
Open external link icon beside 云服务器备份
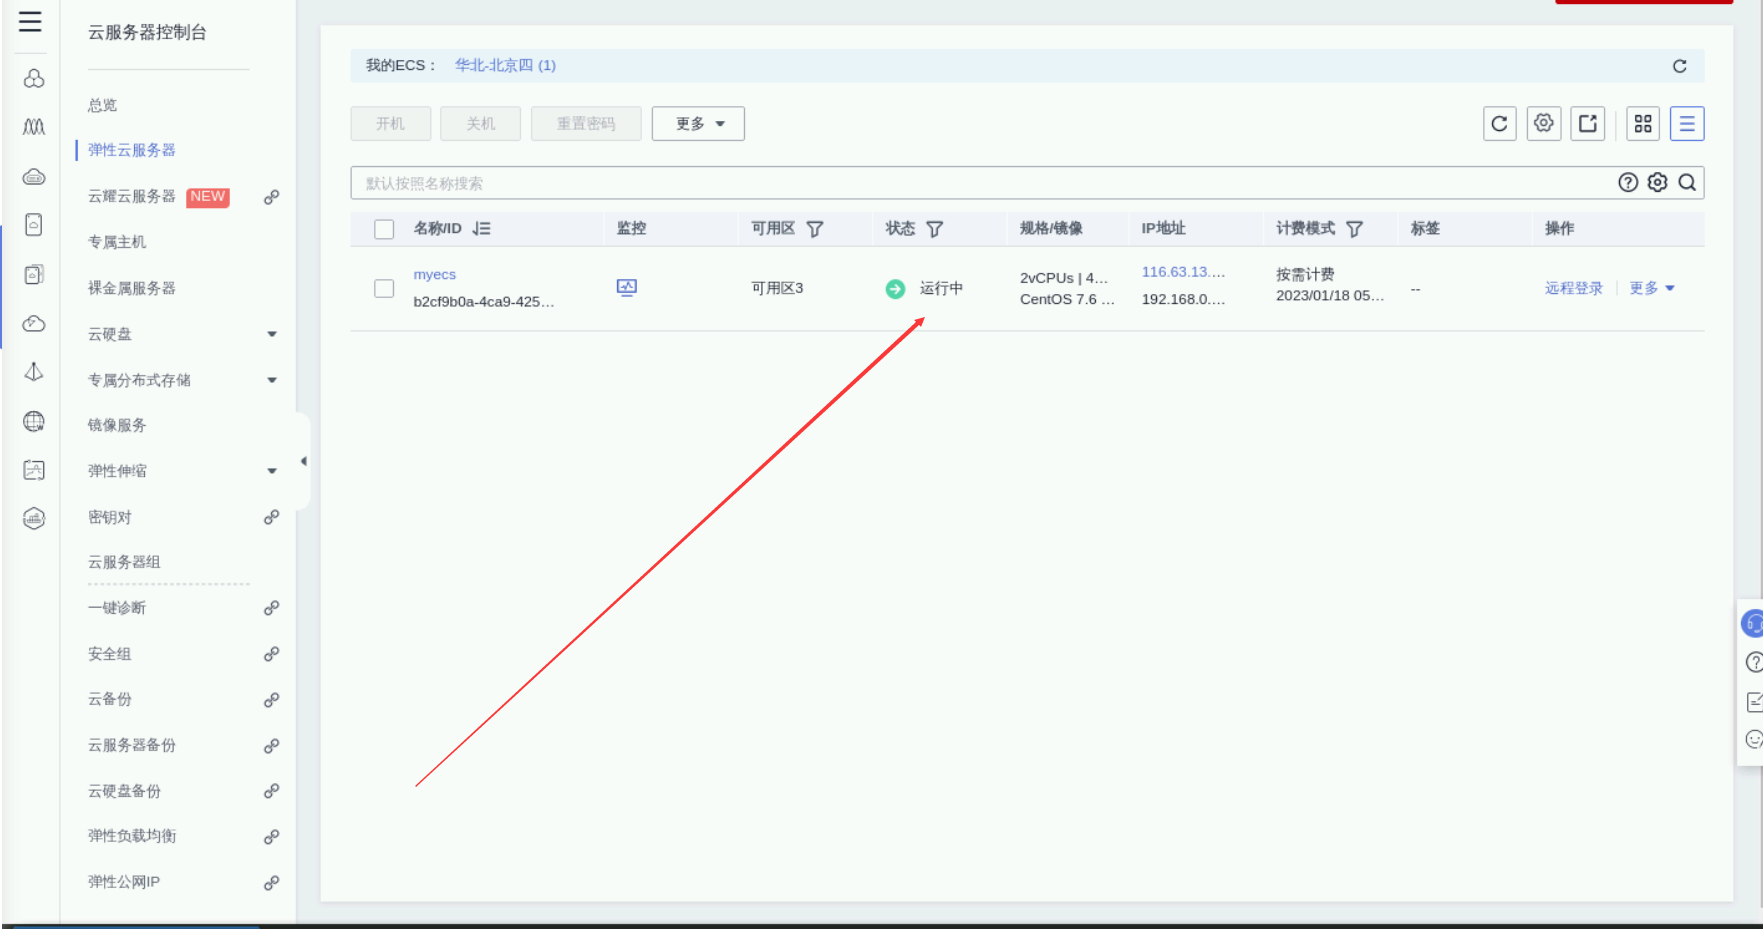click(x=271, y=746)
